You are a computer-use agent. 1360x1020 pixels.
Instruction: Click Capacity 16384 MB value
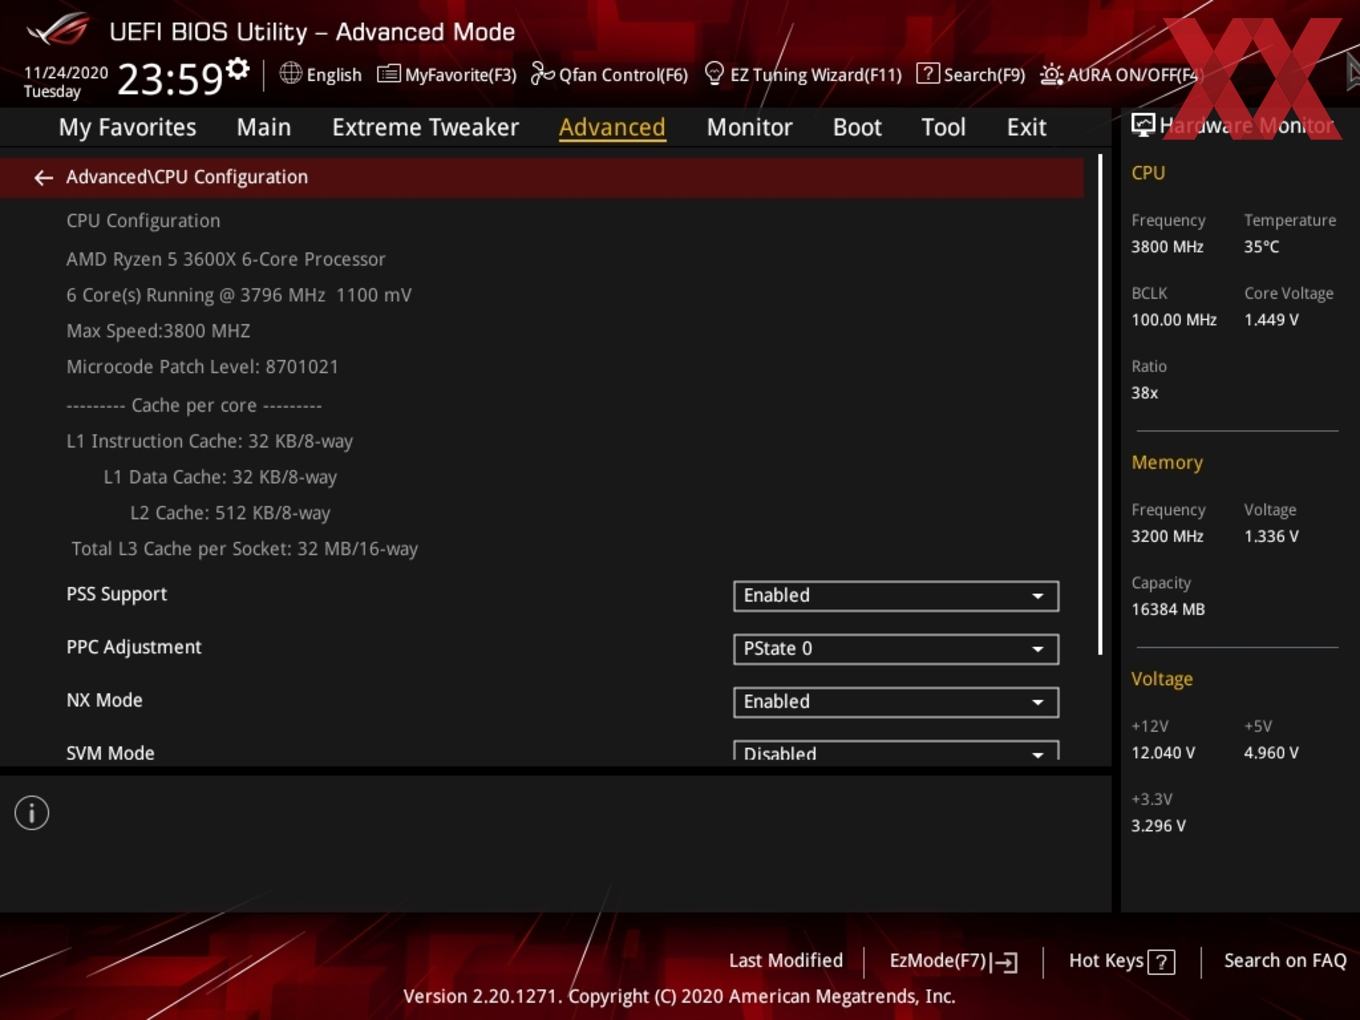point(1168,609)
